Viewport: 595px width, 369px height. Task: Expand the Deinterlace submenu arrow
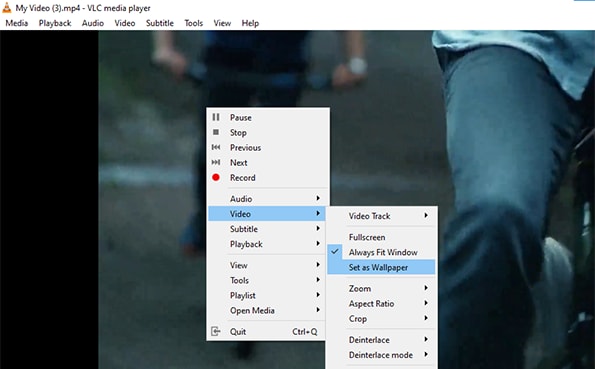tap(426, 339)
